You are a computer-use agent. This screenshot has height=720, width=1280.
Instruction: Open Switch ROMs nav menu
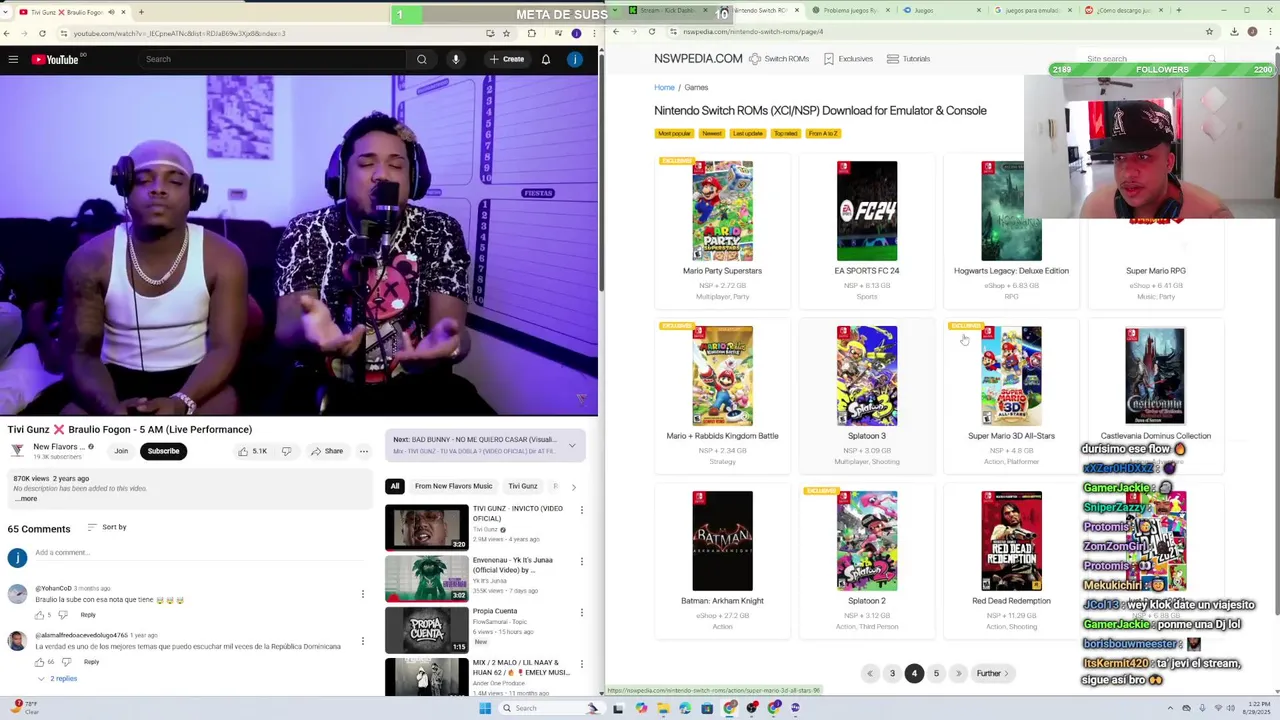(779, 59)
